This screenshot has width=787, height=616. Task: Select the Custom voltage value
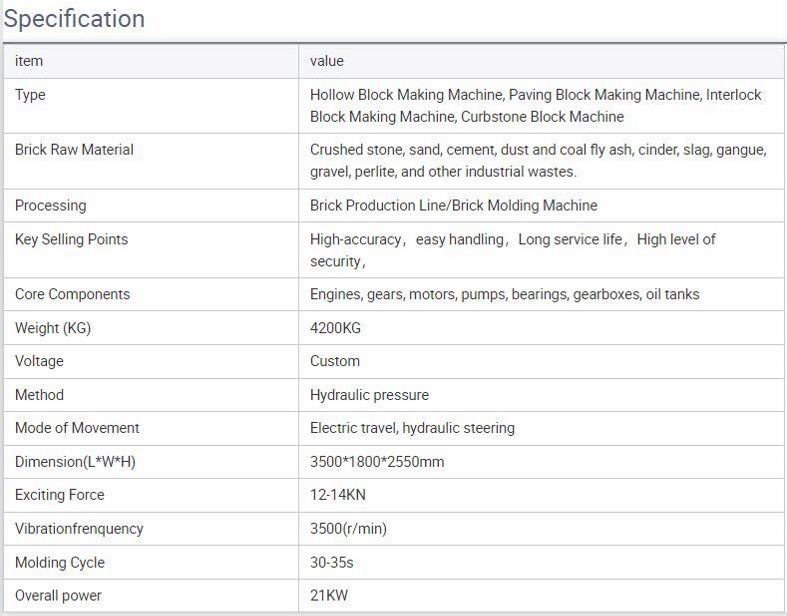[x=335, y=361]
